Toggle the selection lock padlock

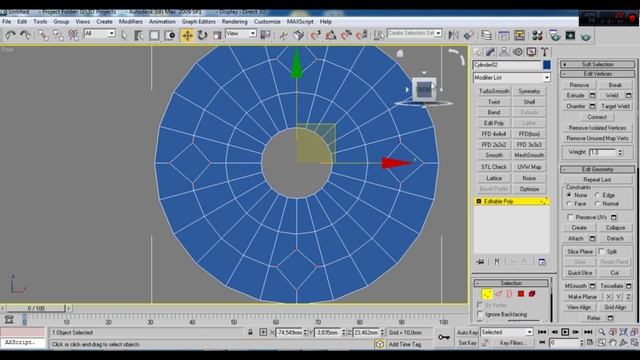[250, 332]
